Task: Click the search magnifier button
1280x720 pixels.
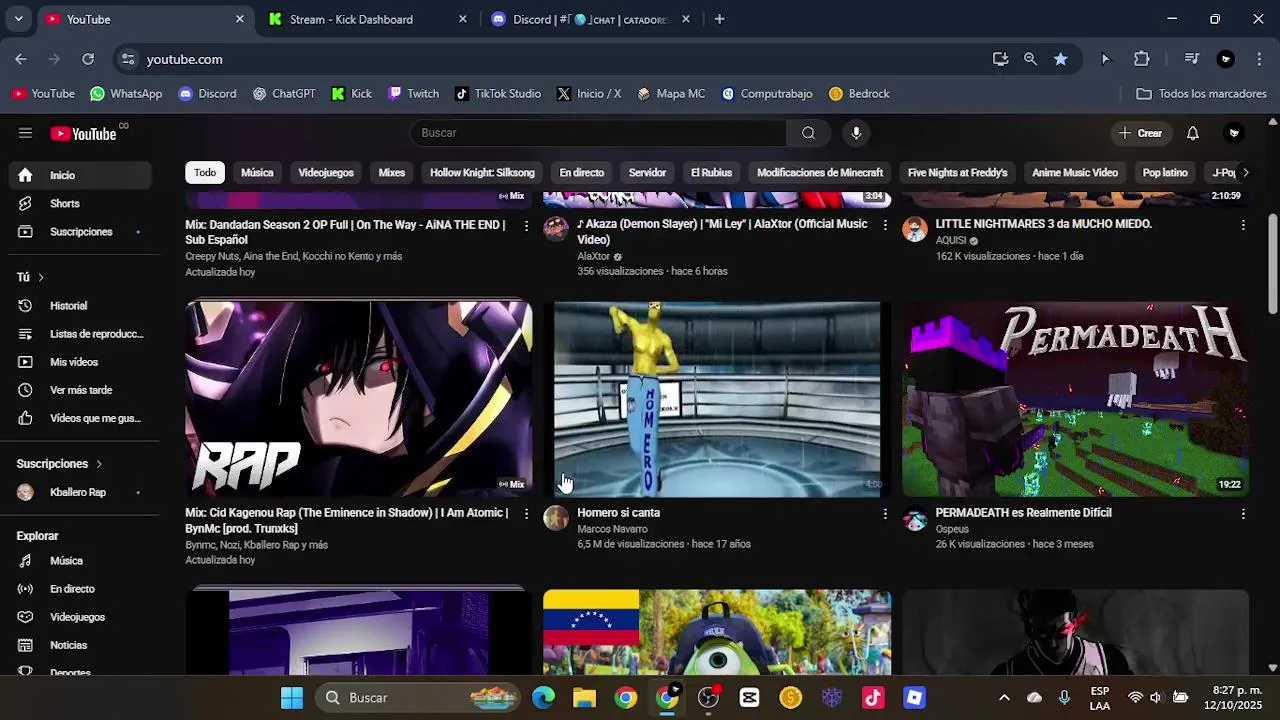Action: point(808,133)
